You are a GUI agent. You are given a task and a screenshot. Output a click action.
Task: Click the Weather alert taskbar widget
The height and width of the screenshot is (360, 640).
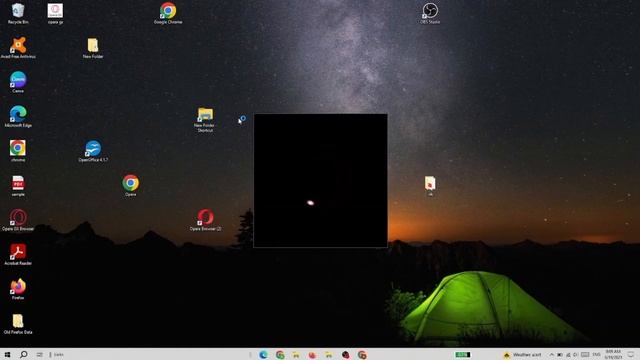(x=523, y=355)
